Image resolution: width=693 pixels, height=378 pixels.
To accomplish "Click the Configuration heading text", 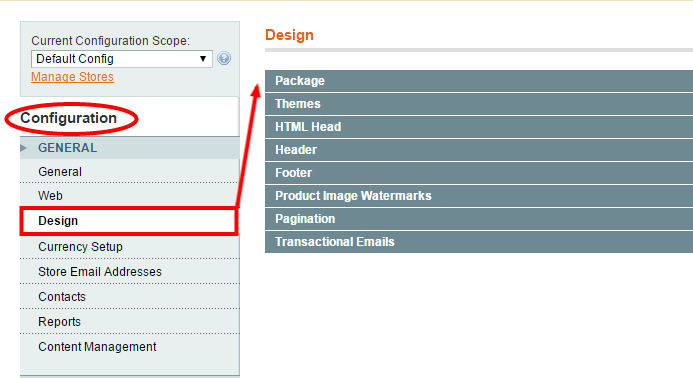I will (69, 118).
